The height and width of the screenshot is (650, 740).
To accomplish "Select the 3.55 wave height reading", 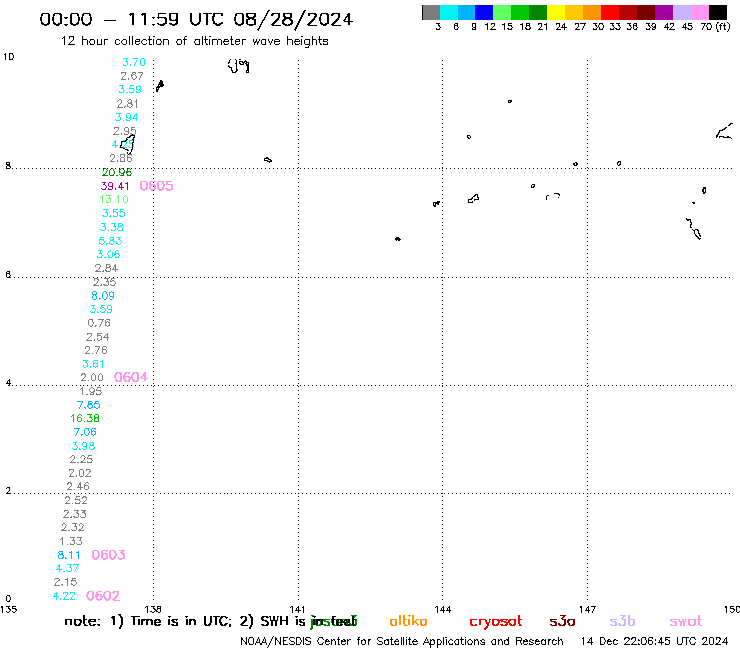I will tap(114, 213).
